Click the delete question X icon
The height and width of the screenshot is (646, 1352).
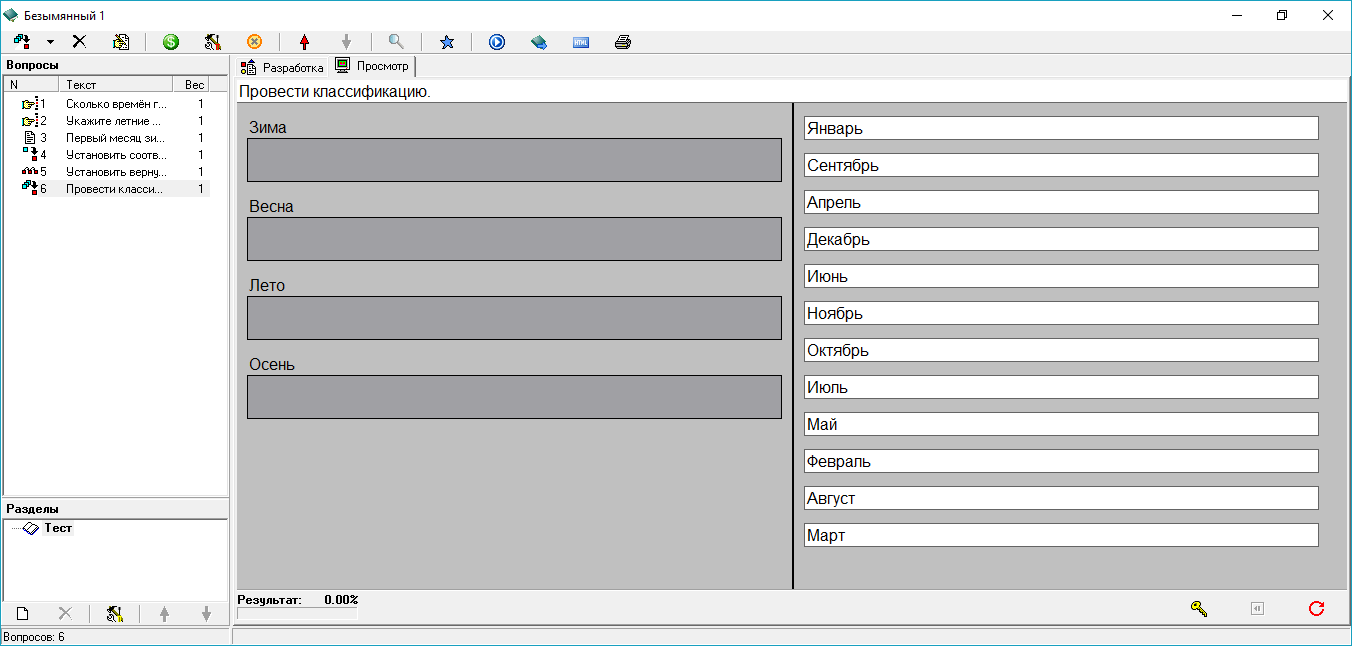coord(79,42)
